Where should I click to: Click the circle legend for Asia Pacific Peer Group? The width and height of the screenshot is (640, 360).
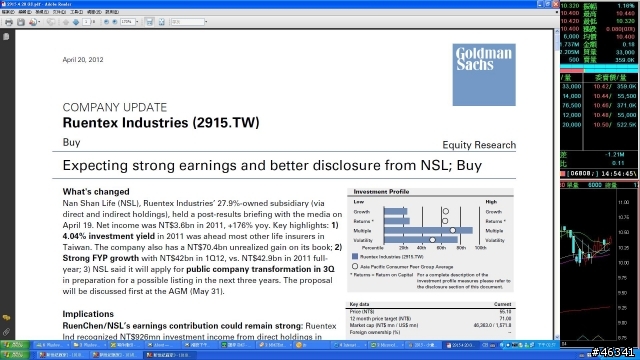(x=355, y=266)
